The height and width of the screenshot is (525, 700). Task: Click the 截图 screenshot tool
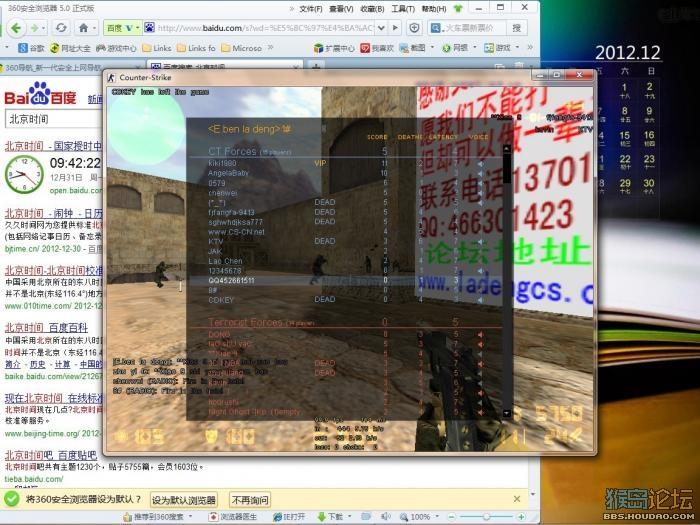[412, 48]
